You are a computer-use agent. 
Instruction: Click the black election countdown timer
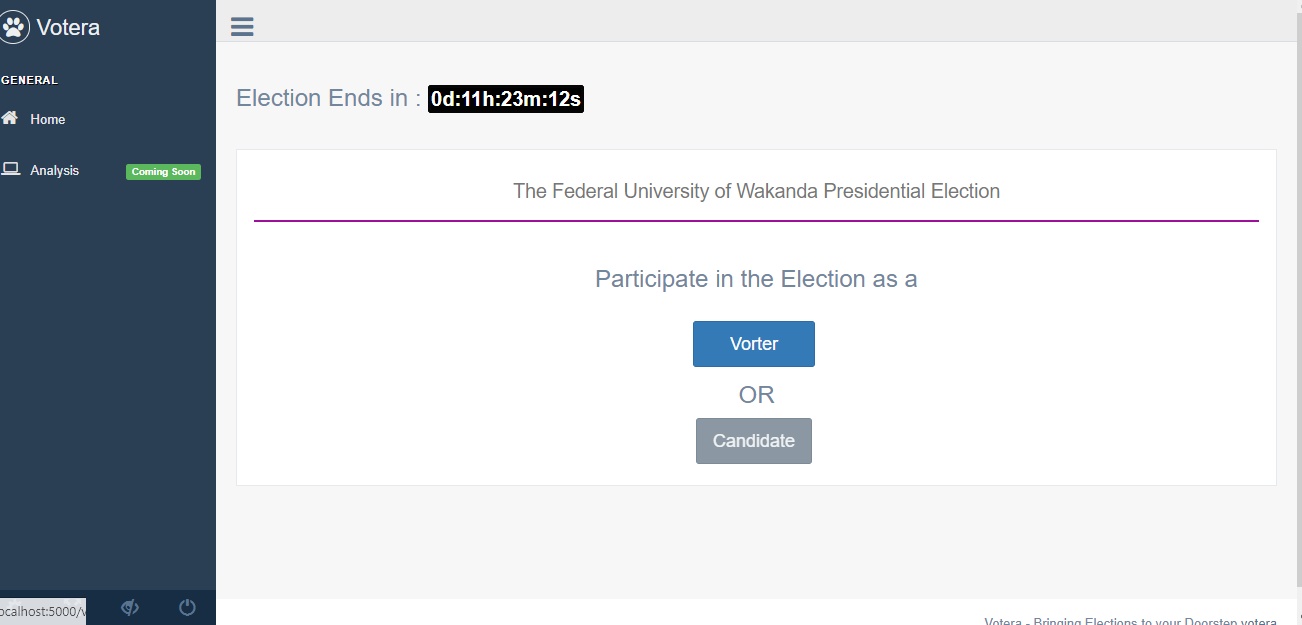pyautogui.click(x=505, y=99)
